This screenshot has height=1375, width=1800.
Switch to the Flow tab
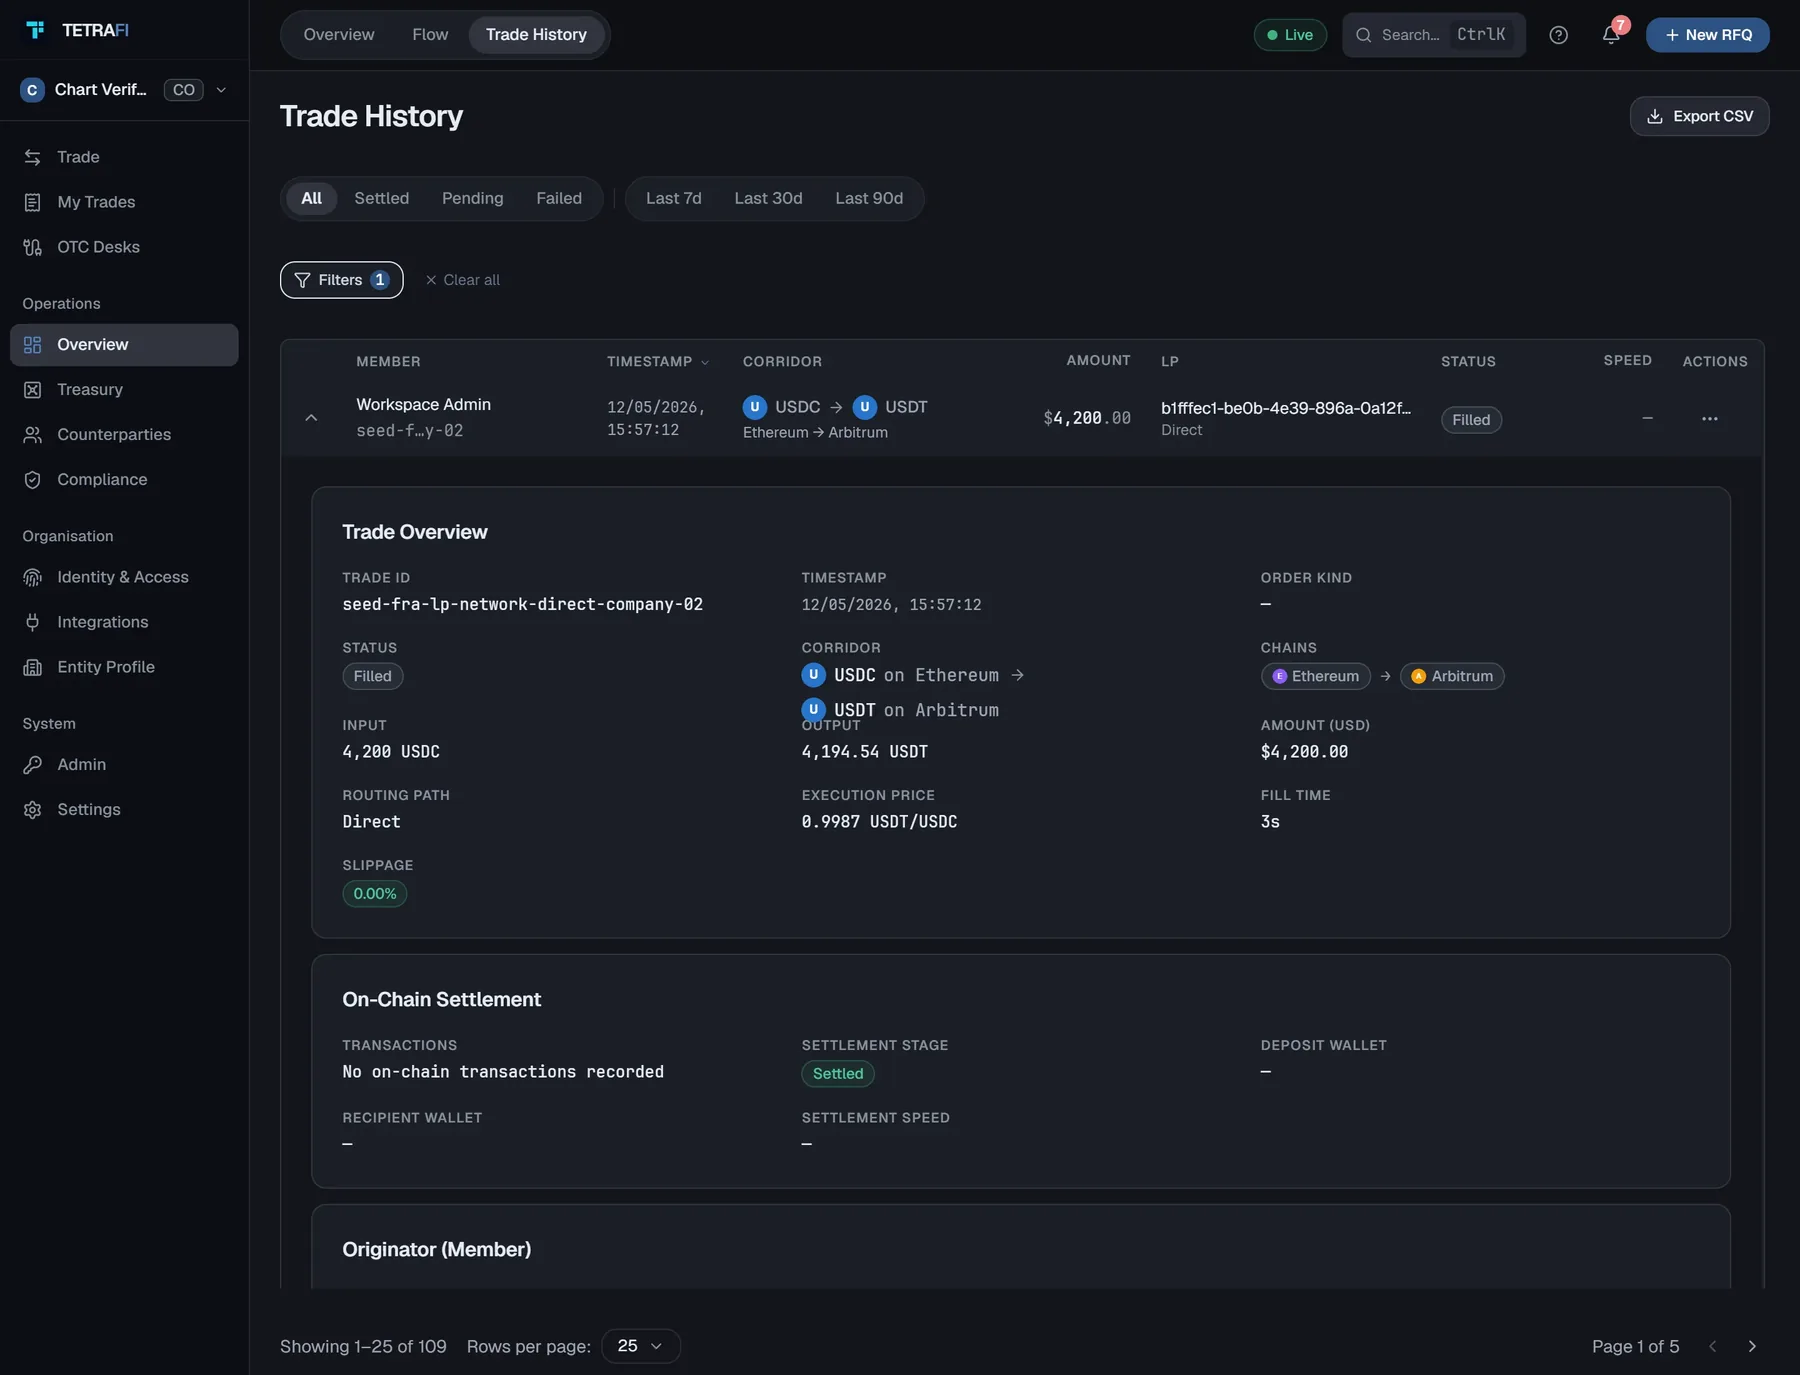430,35
